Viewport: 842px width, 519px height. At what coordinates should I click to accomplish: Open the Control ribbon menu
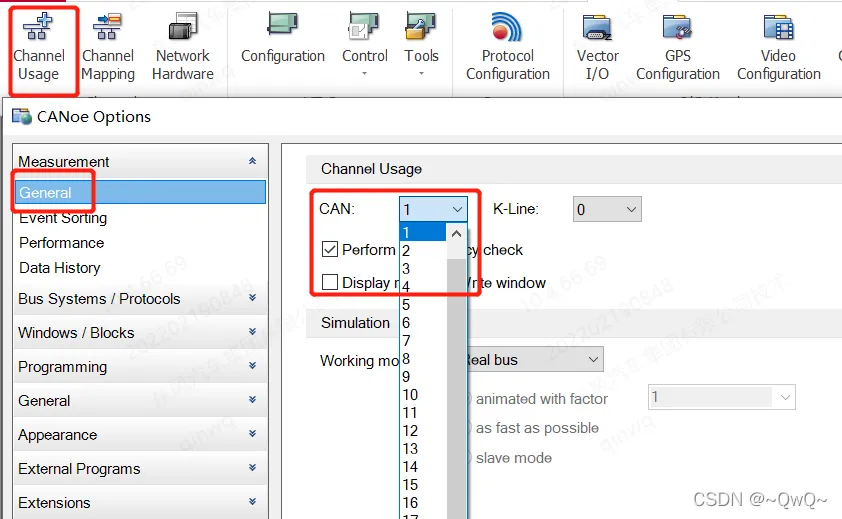[364, 45]
